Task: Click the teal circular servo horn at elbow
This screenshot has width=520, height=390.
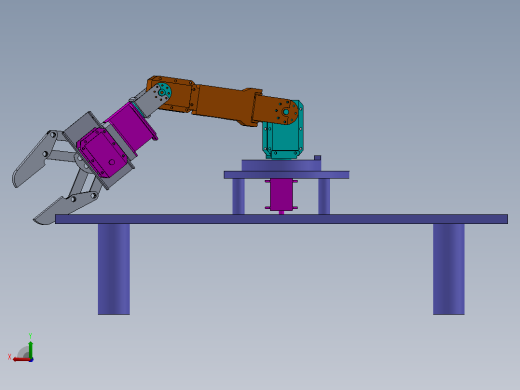Action: [163, 91]
